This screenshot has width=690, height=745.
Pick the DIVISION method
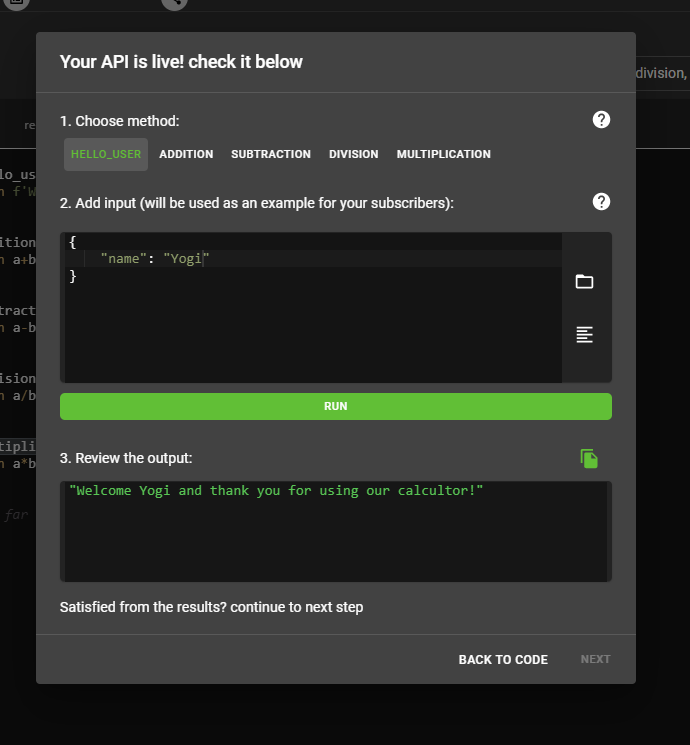(353, 155)
